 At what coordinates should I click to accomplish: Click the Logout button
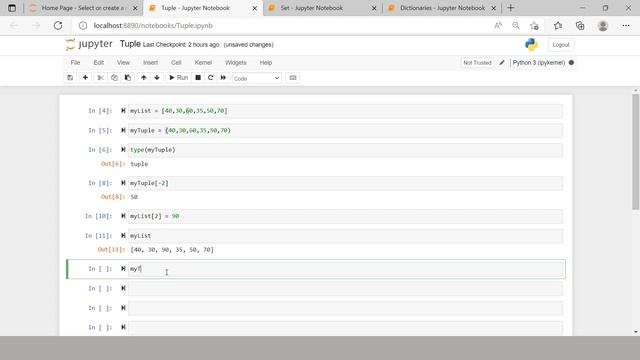coord(560,45)
